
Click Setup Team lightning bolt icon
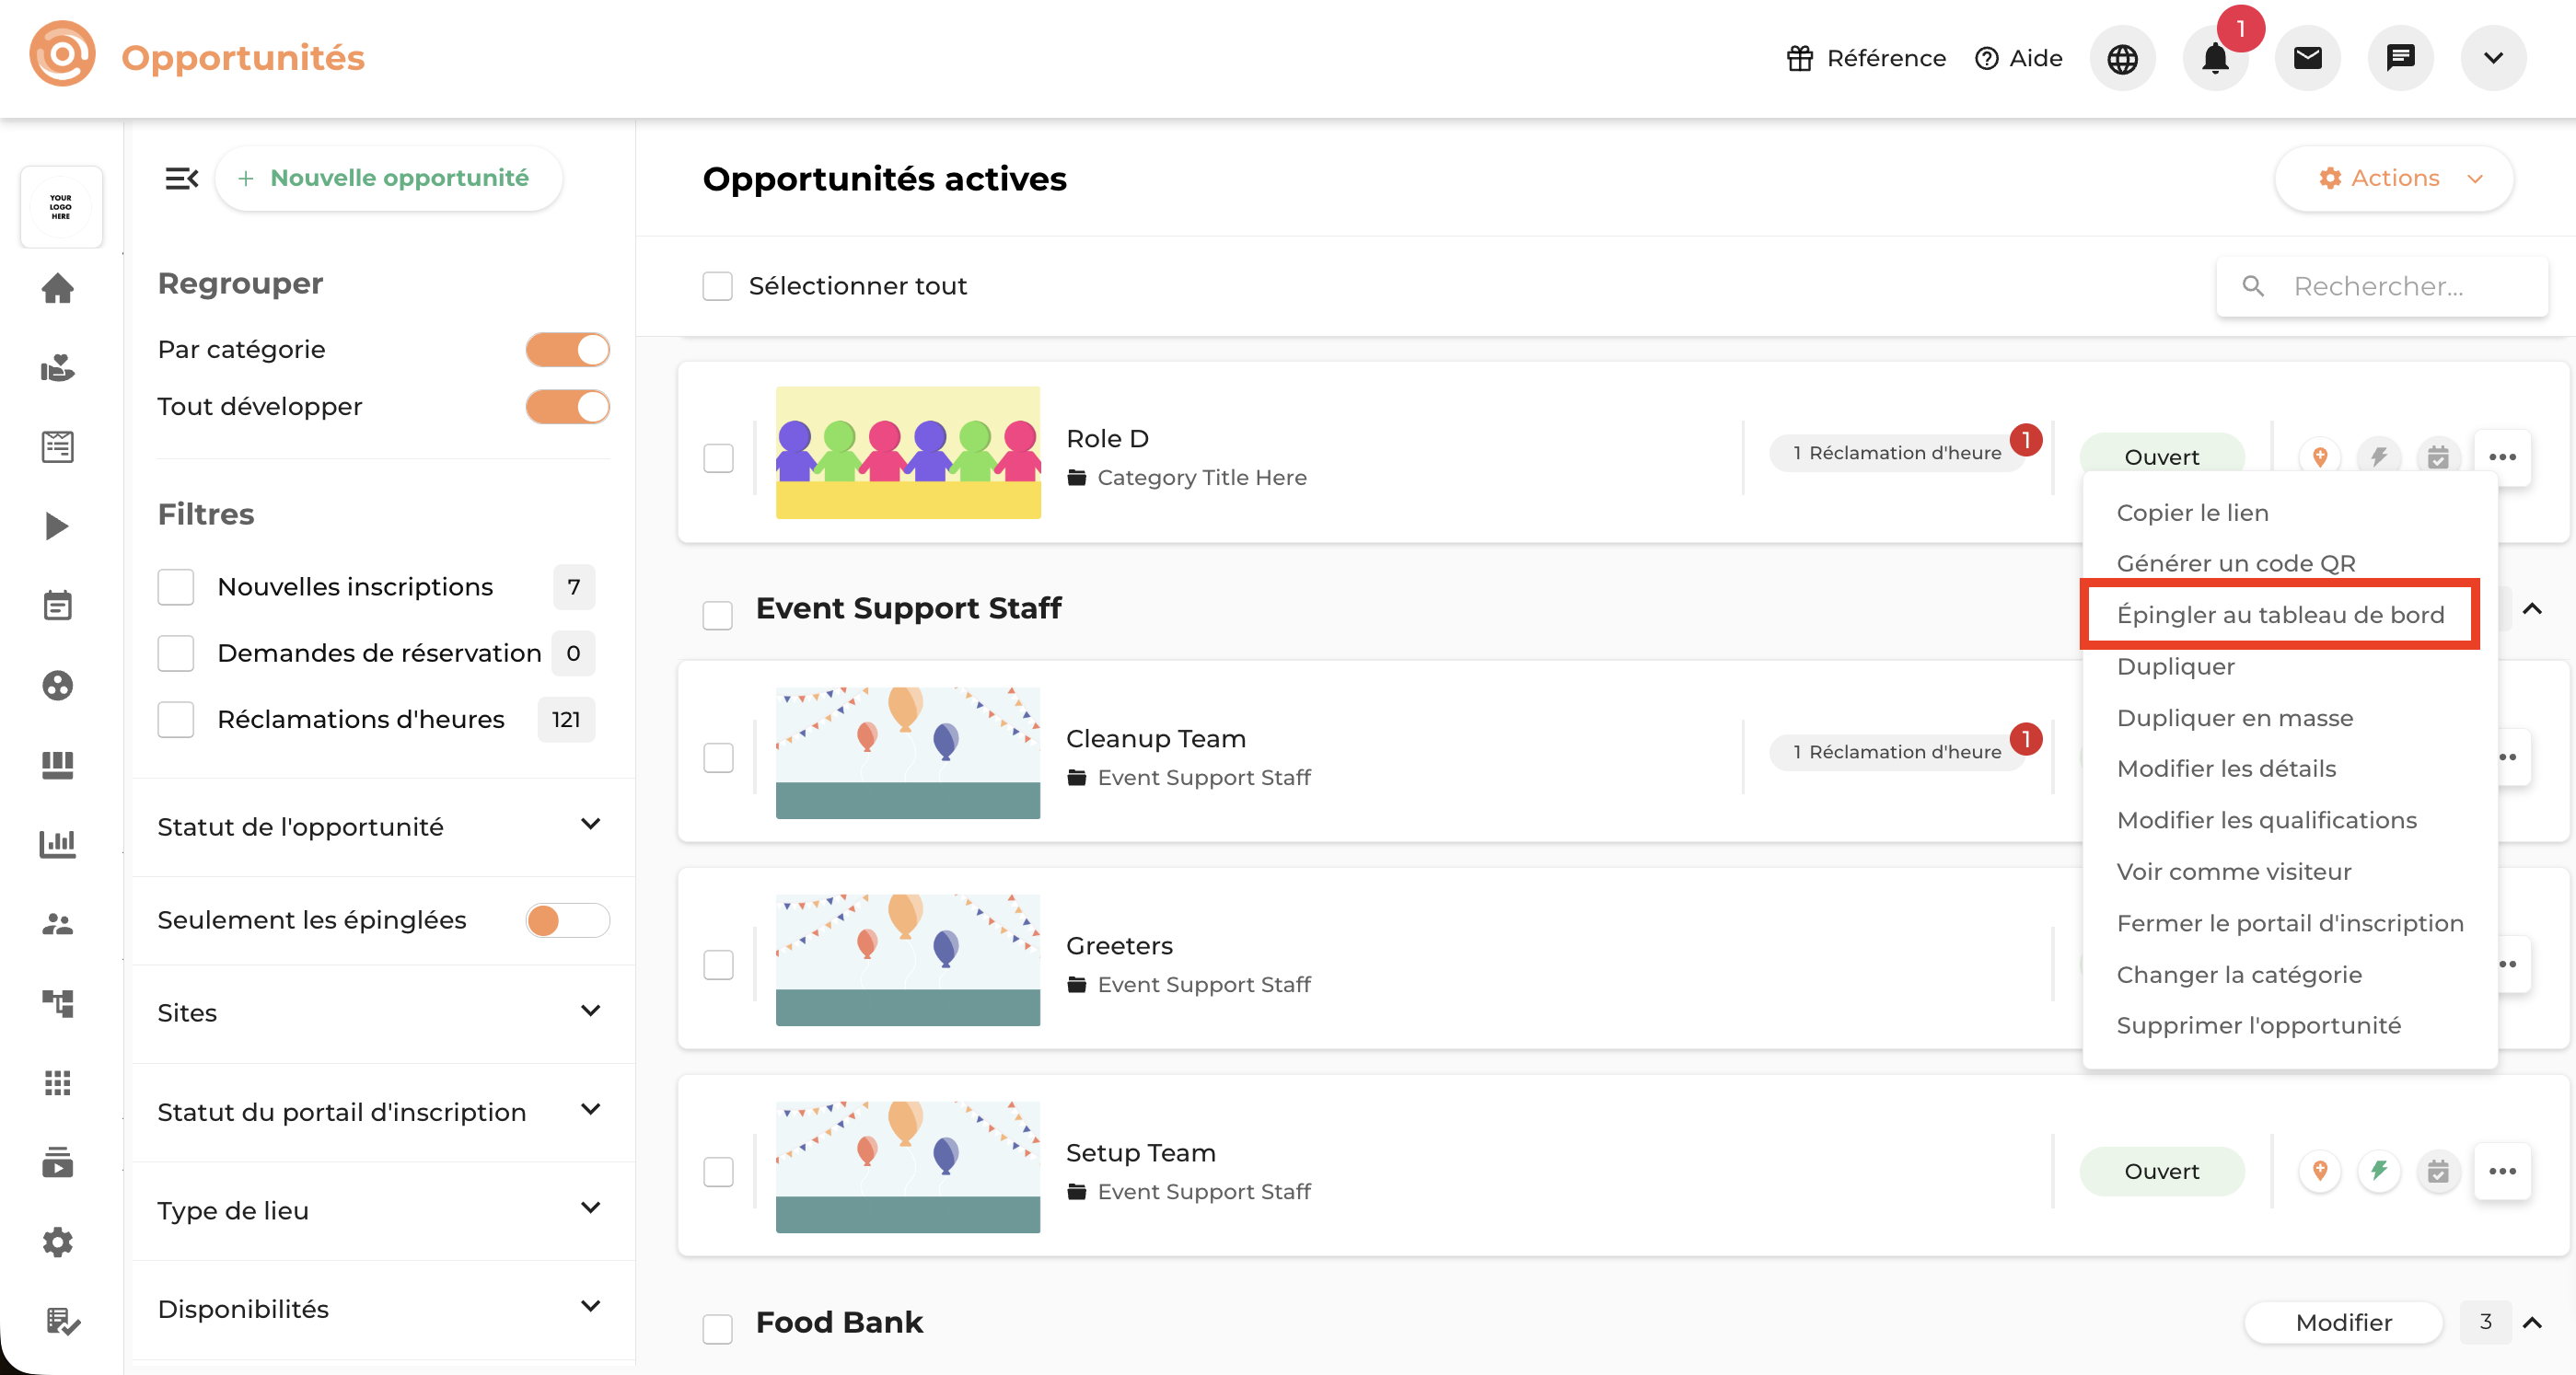[x=2379, y=1171]
